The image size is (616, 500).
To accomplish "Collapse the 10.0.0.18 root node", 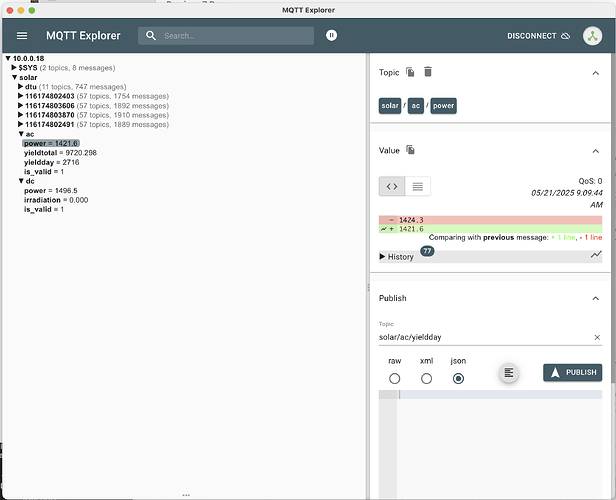I will 8,59.
